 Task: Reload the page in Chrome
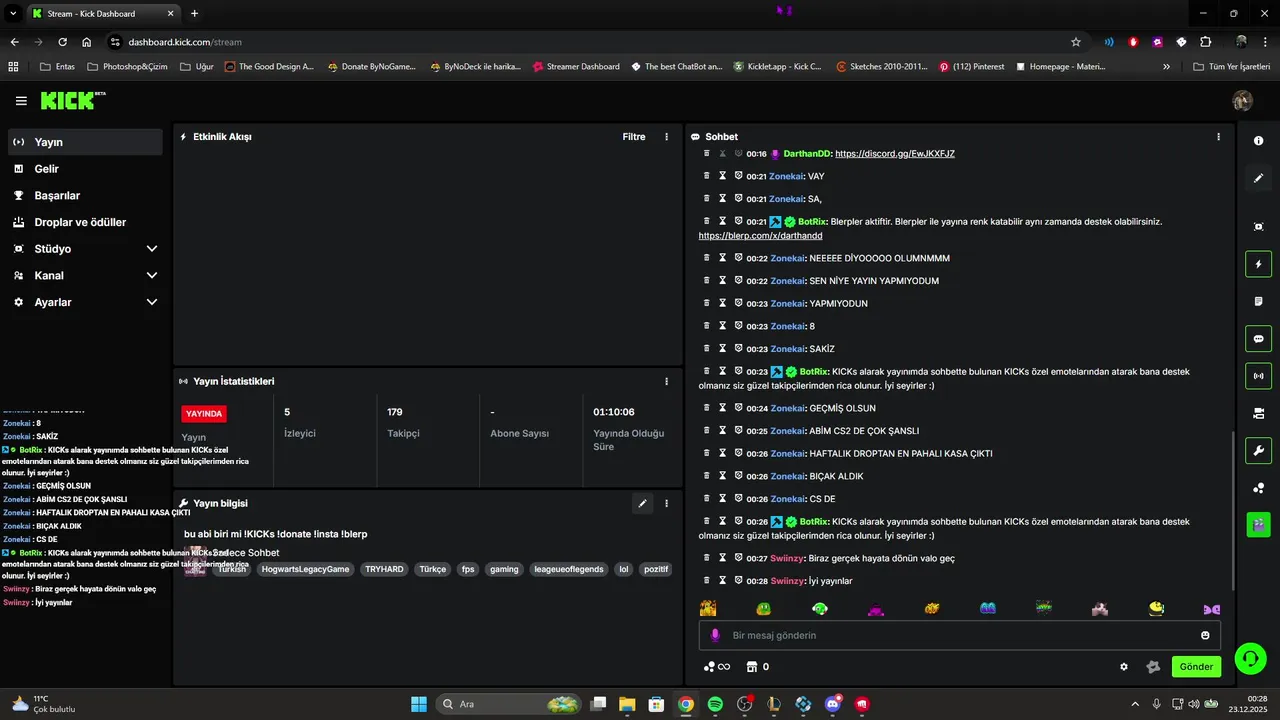point(62,42)
